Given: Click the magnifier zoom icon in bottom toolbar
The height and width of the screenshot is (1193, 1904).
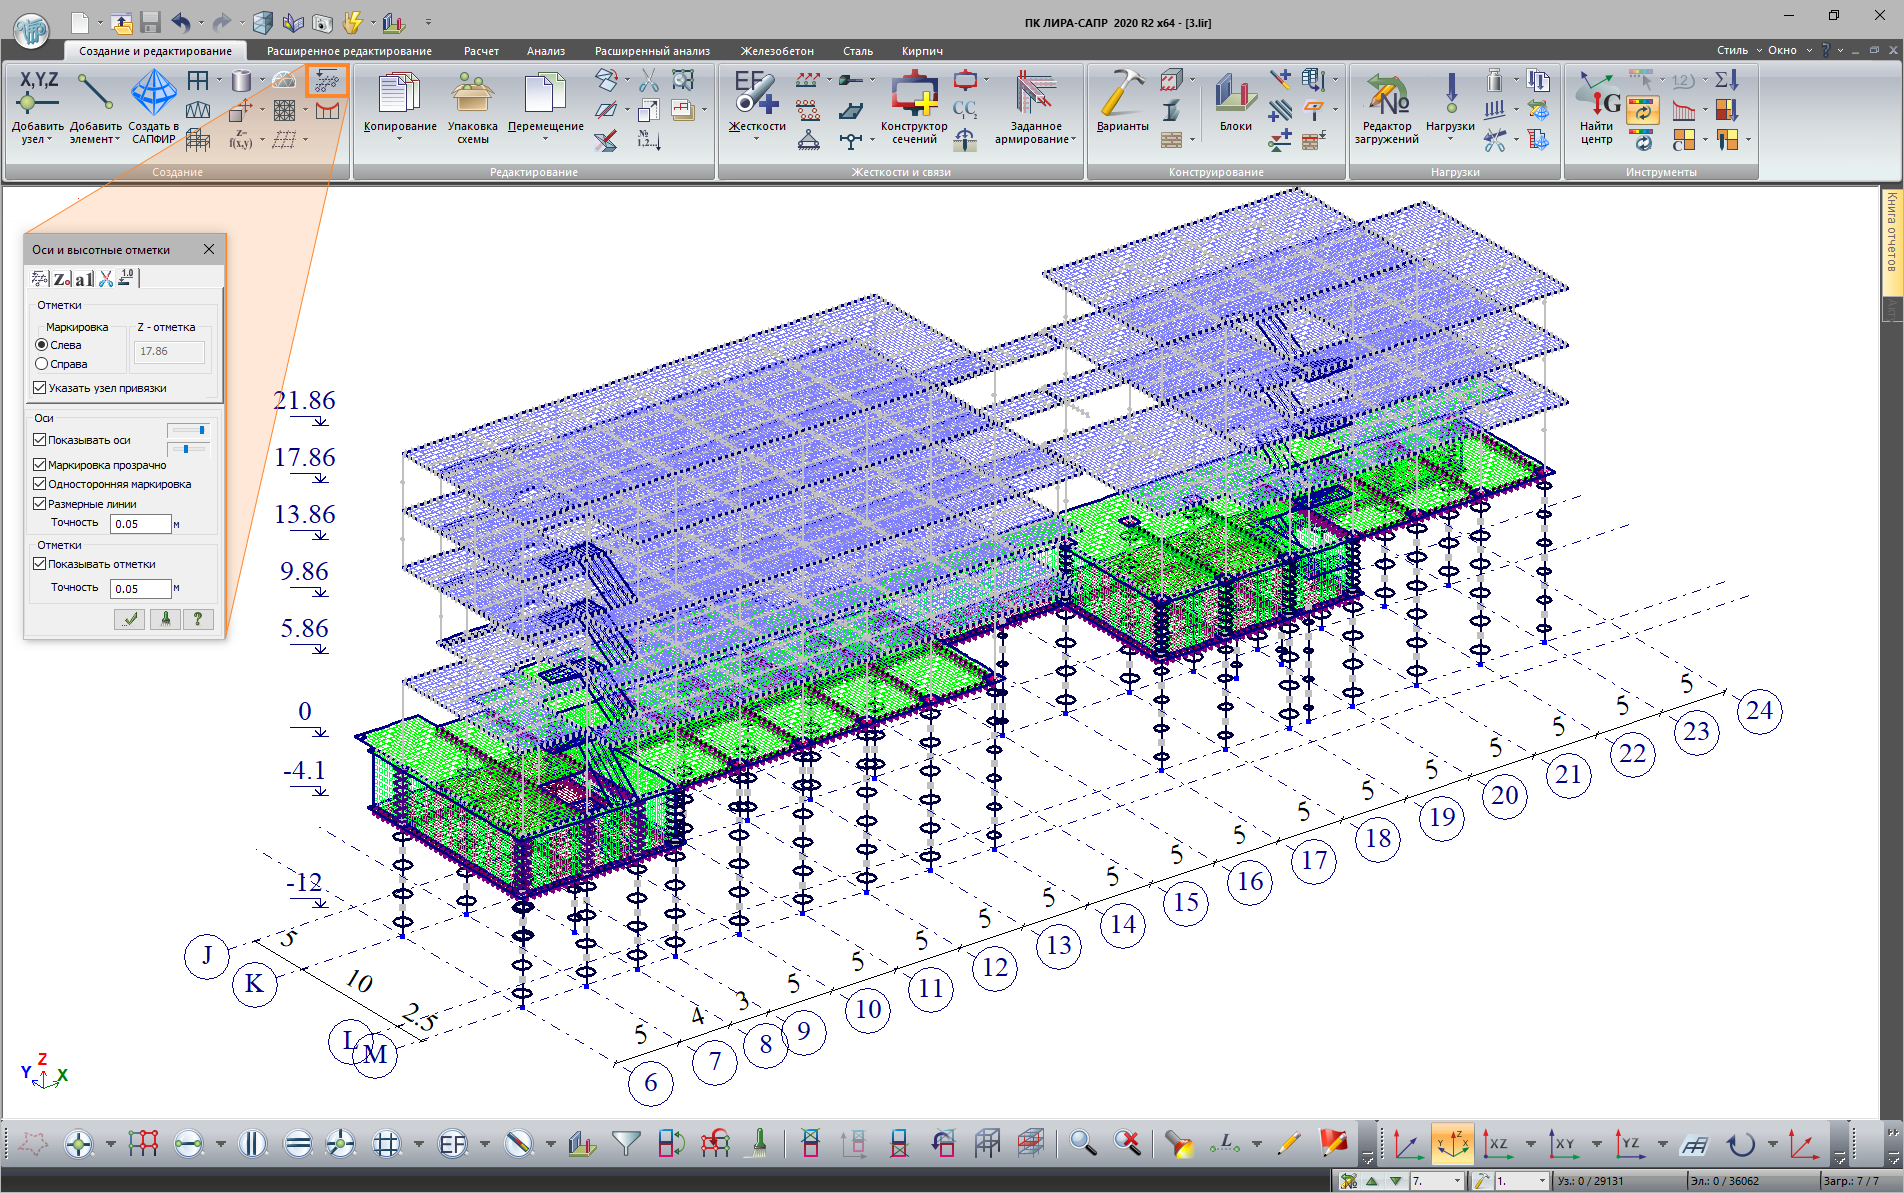Looking at the screenshot, I should [1082, 1143].
